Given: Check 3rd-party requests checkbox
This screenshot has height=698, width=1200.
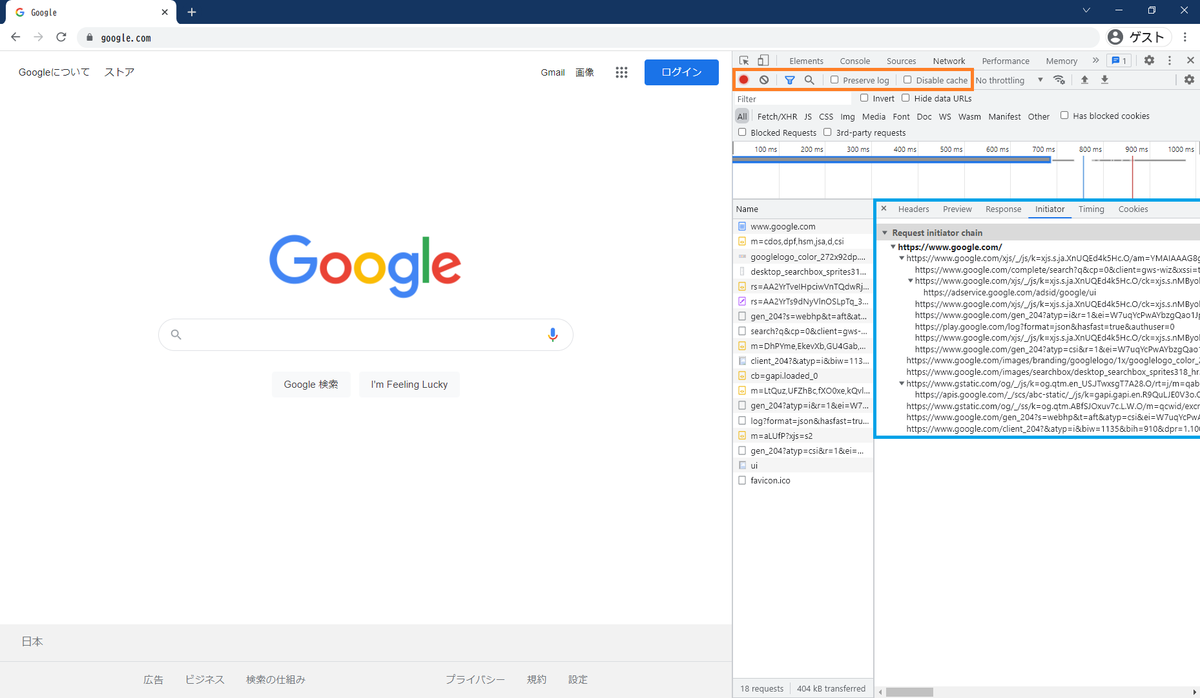Looking at the screenshot, I should (x=828, y=132).
